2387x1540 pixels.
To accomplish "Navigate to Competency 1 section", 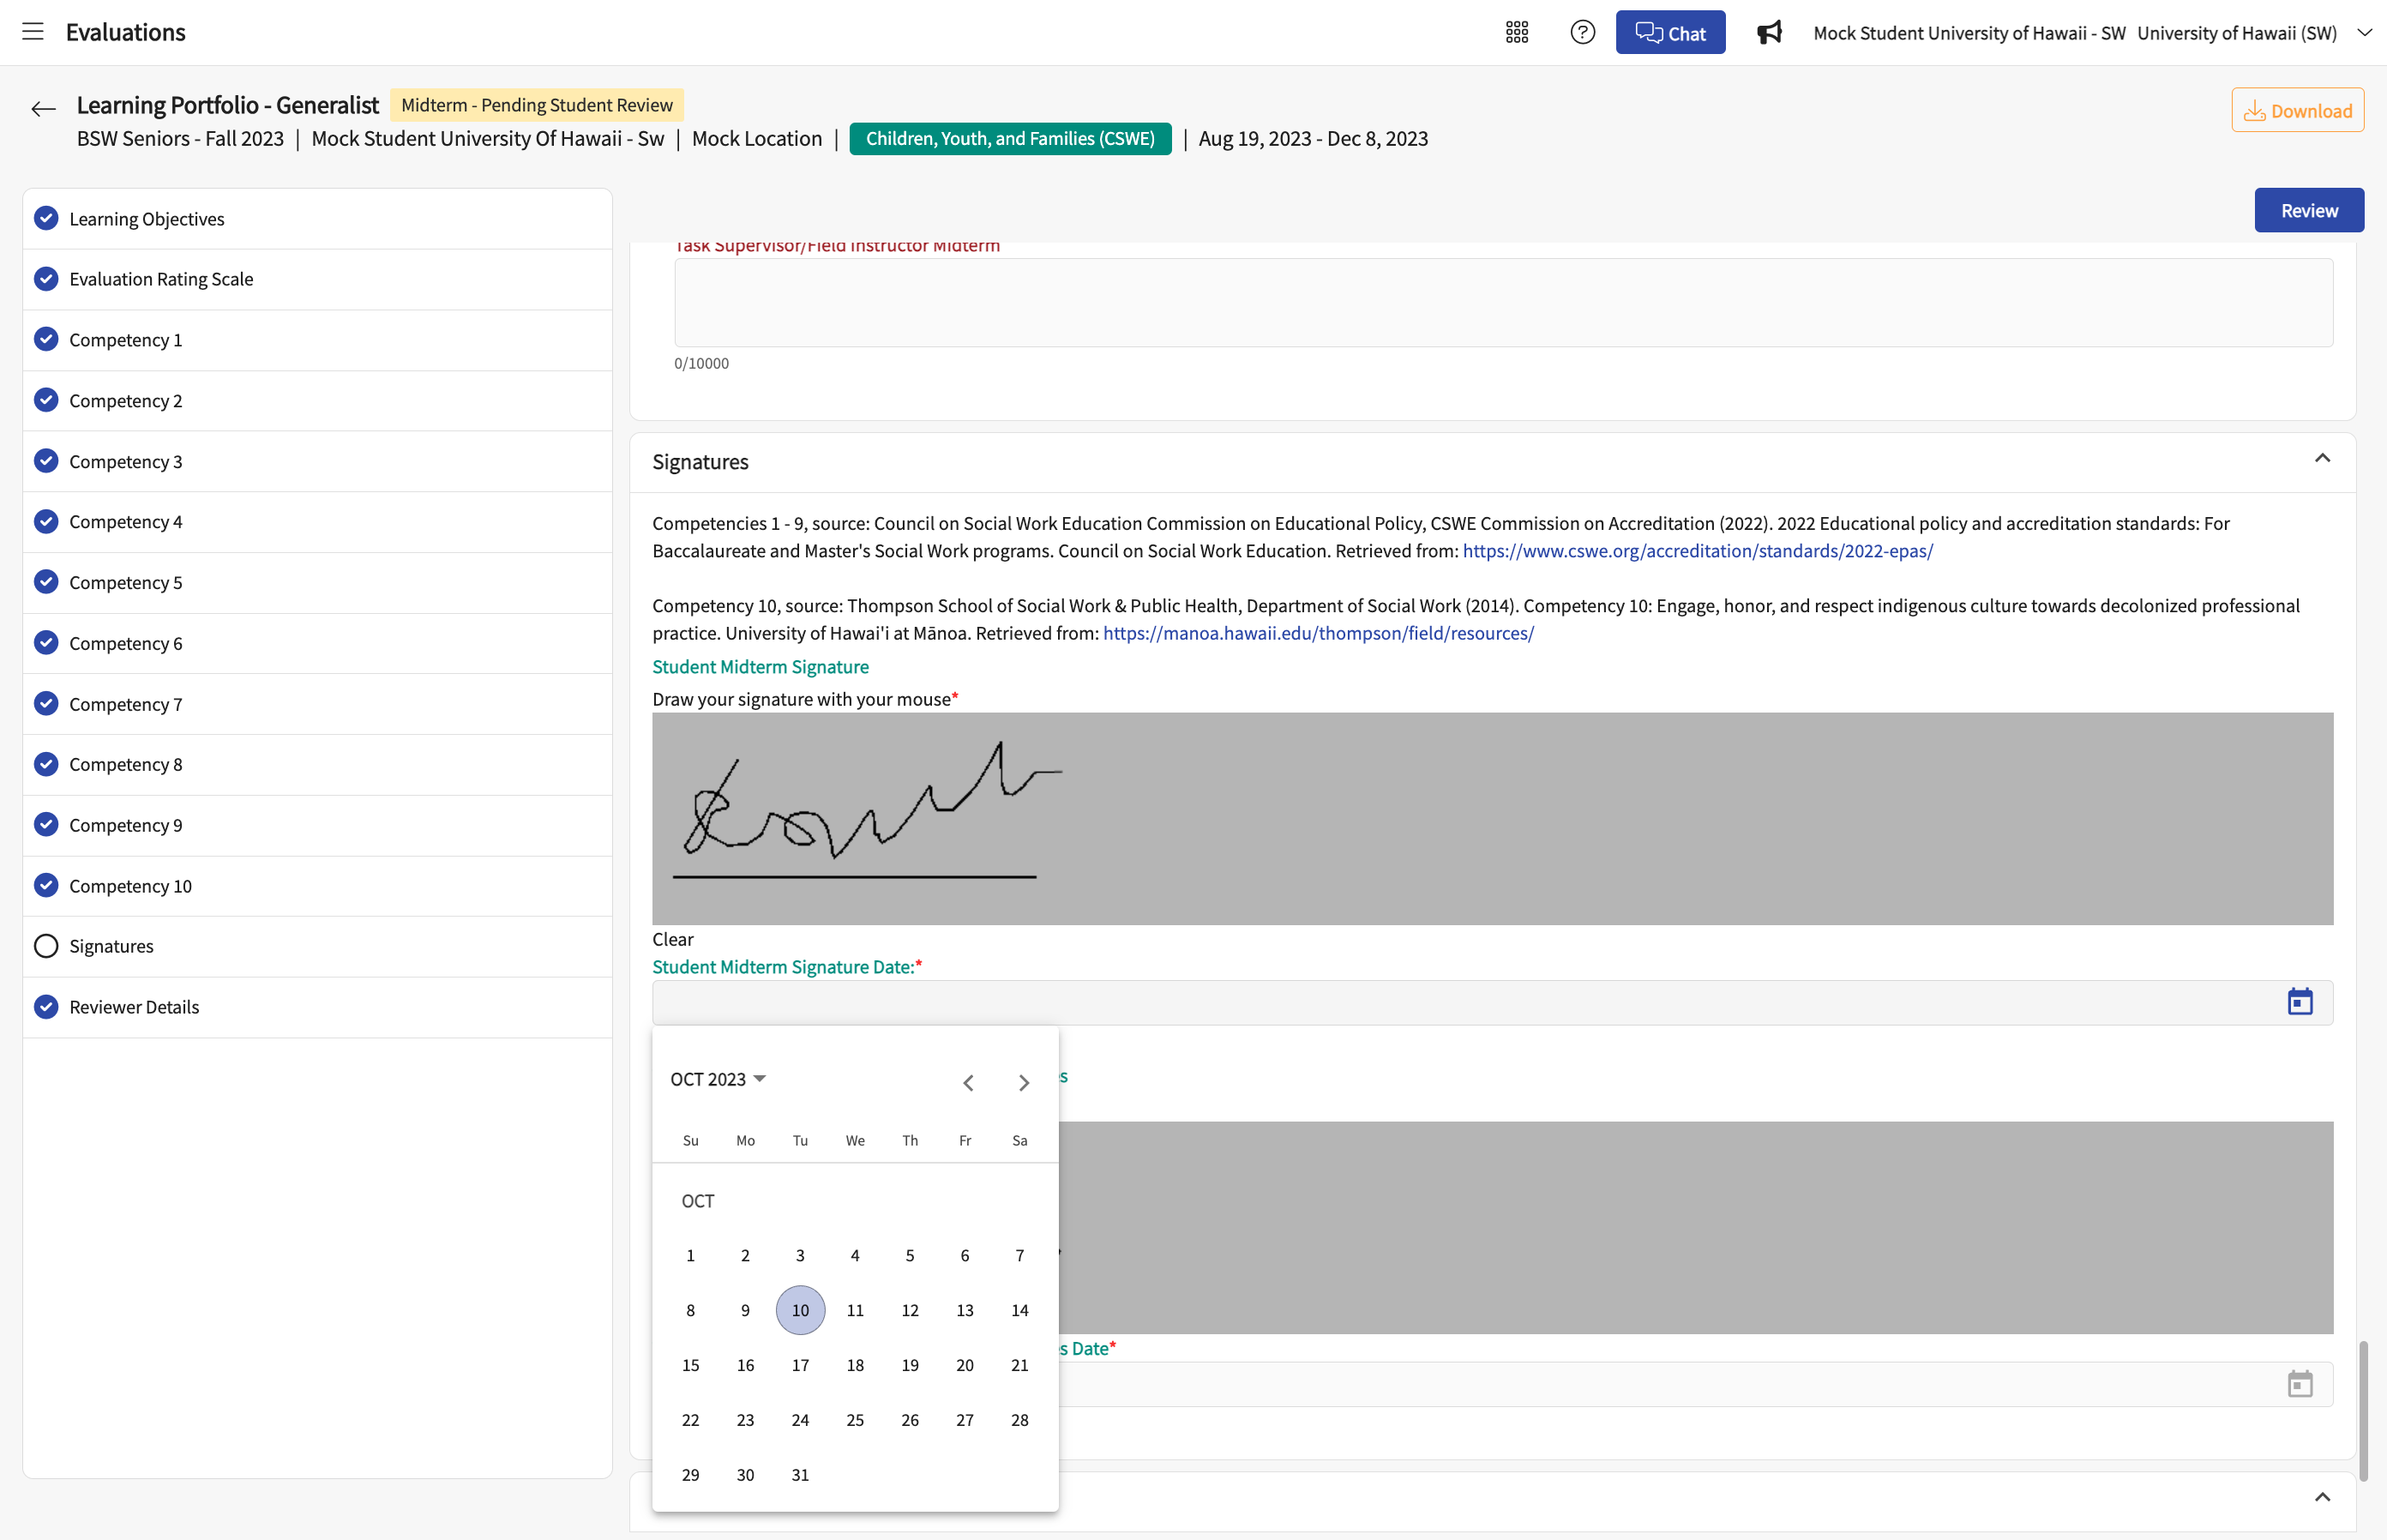I will click(317, 340).
